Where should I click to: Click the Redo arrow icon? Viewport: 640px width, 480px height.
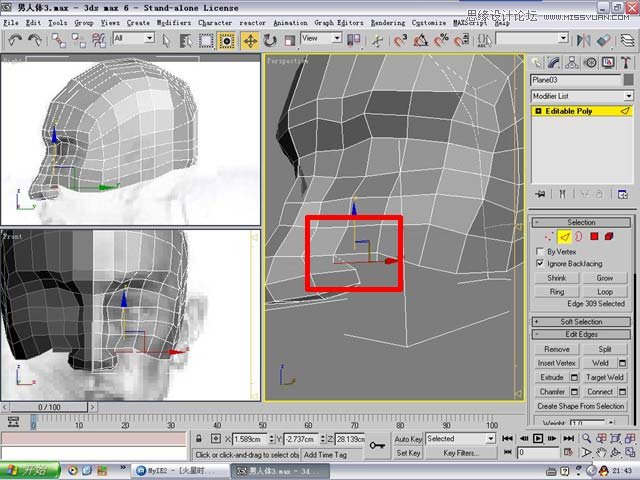(x=35, y=40)
